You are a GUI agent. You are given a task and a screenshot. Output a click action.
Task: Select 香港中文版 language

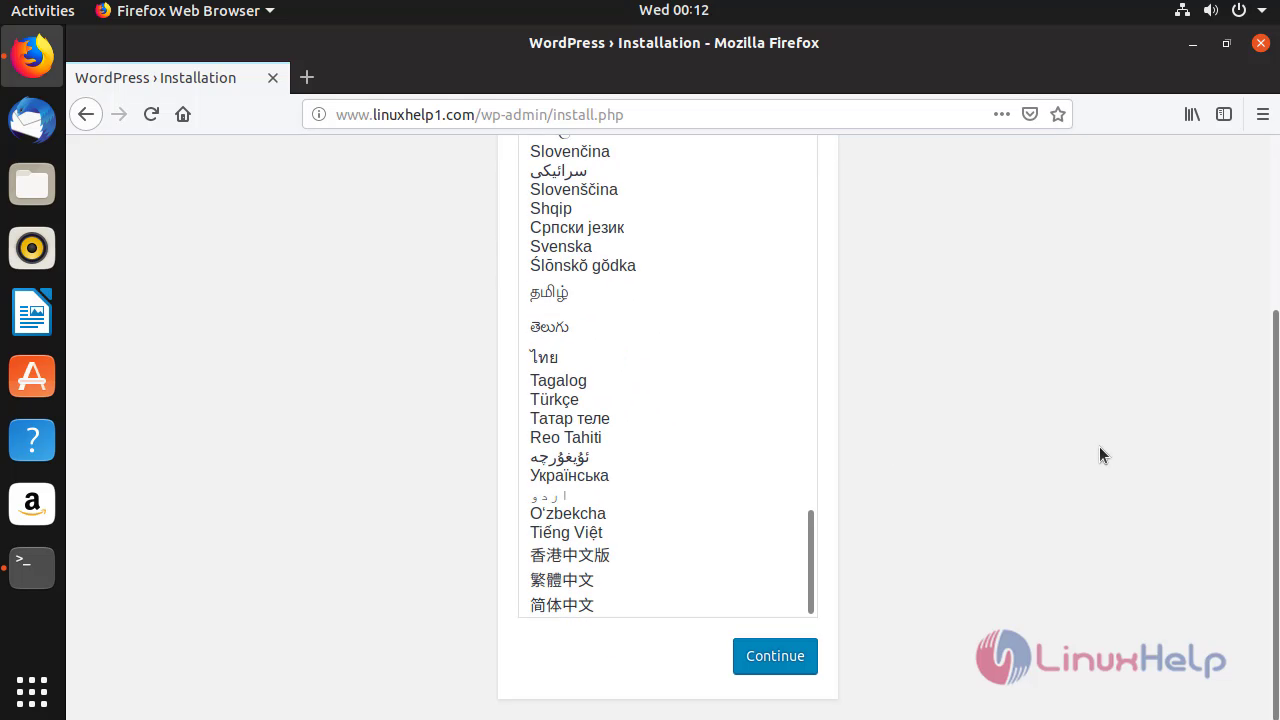570,555
